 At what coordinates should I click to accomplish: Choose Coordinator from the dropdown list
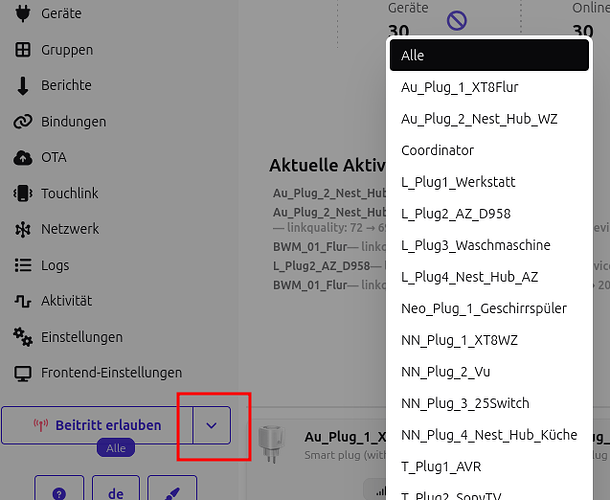pyautogui.click(x=489, y=150)
